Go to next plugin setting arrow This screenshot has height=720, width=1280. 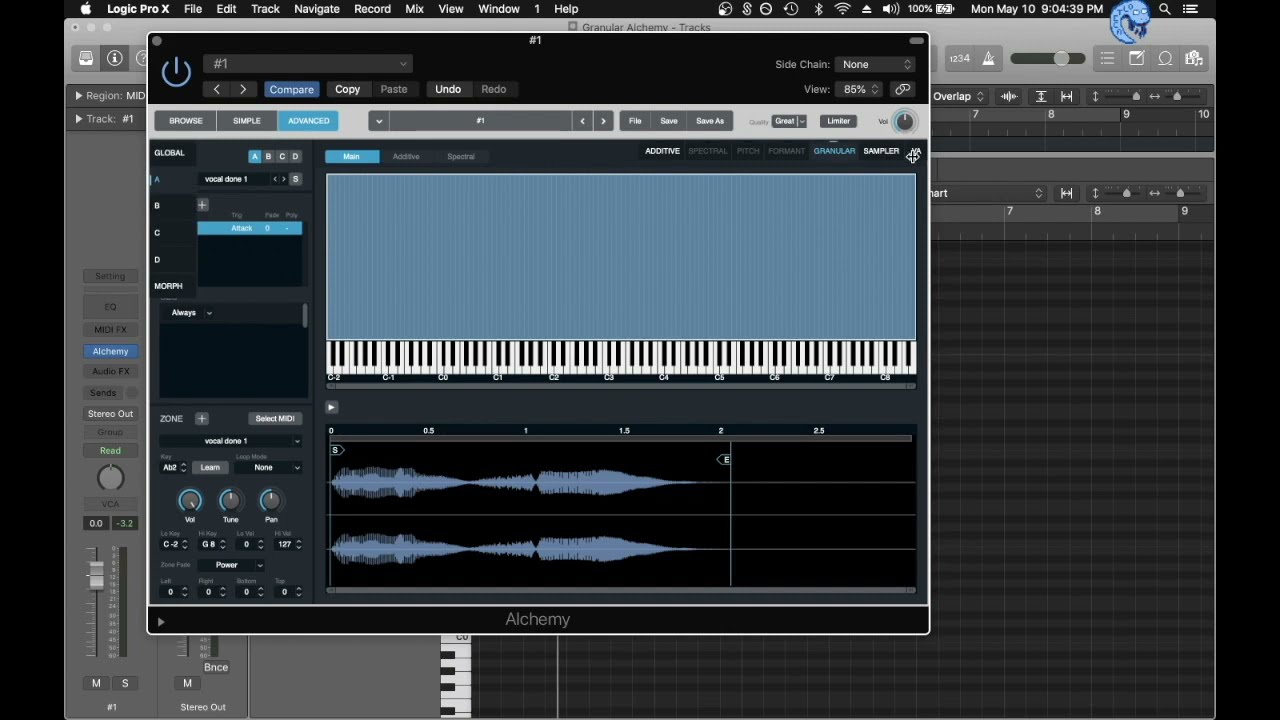click(243, 89)
